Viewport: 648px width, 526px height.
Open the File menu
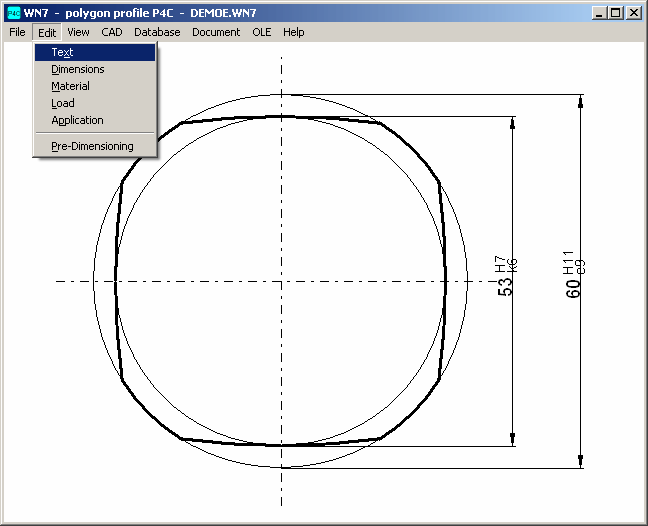tap(17, 32)
